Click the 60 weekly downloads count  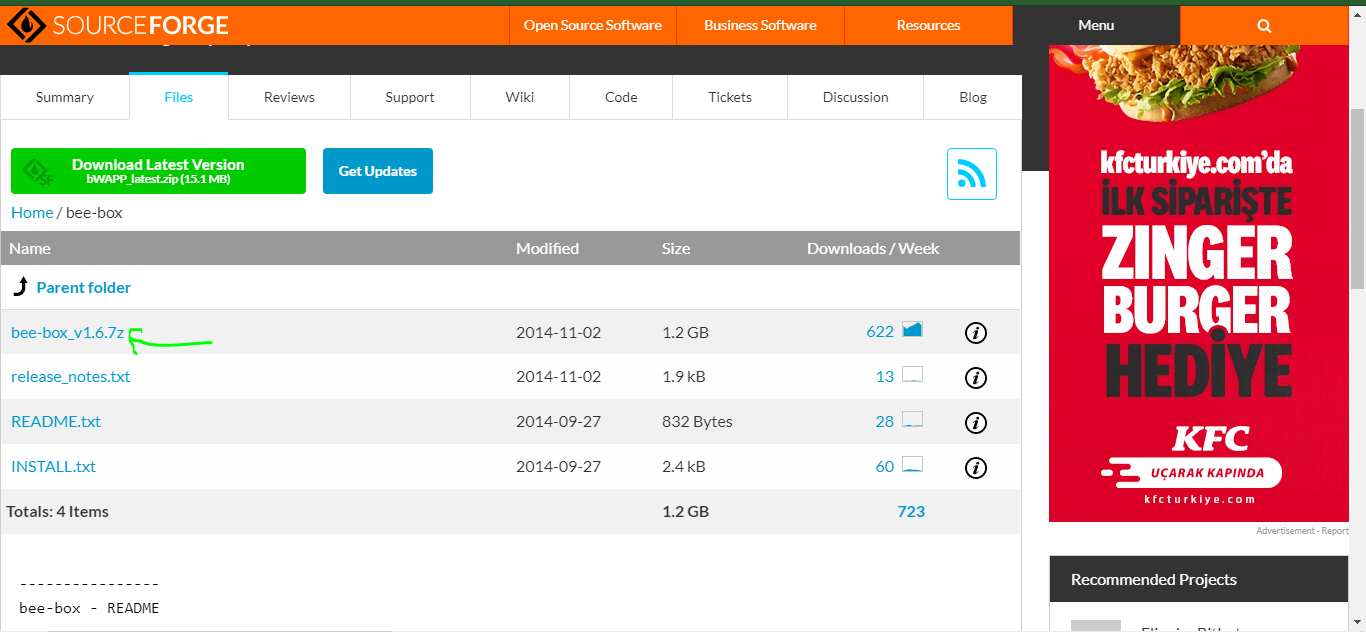tap(885, 467)
